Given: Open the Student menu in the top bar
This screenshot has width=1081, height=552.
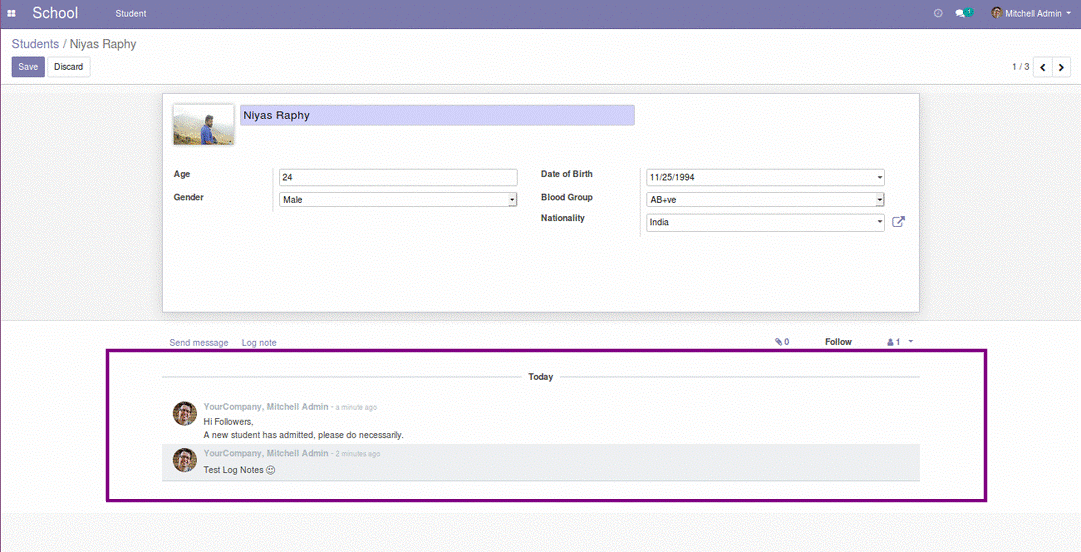Looking at the screenshot, I should click(x=131, y=14).
